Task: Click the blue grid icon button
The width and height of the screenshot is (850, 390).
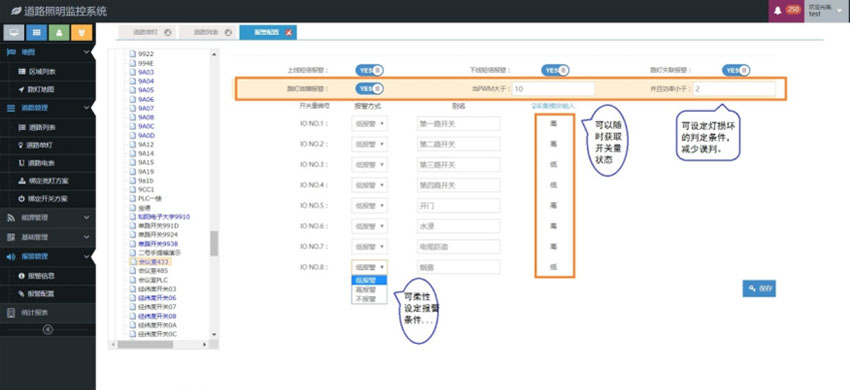Action: point(36,33)
